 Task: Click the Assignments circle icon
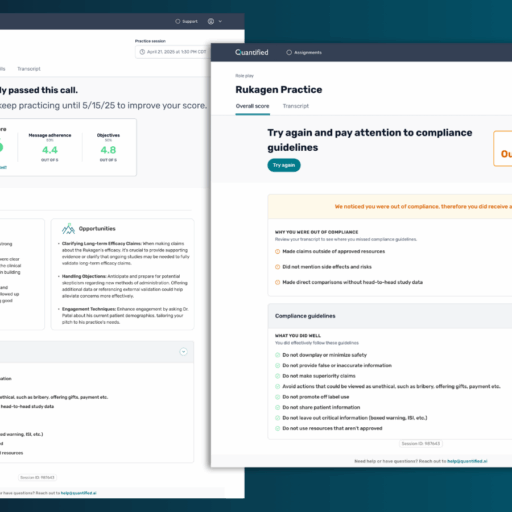(x=289, y=52)
